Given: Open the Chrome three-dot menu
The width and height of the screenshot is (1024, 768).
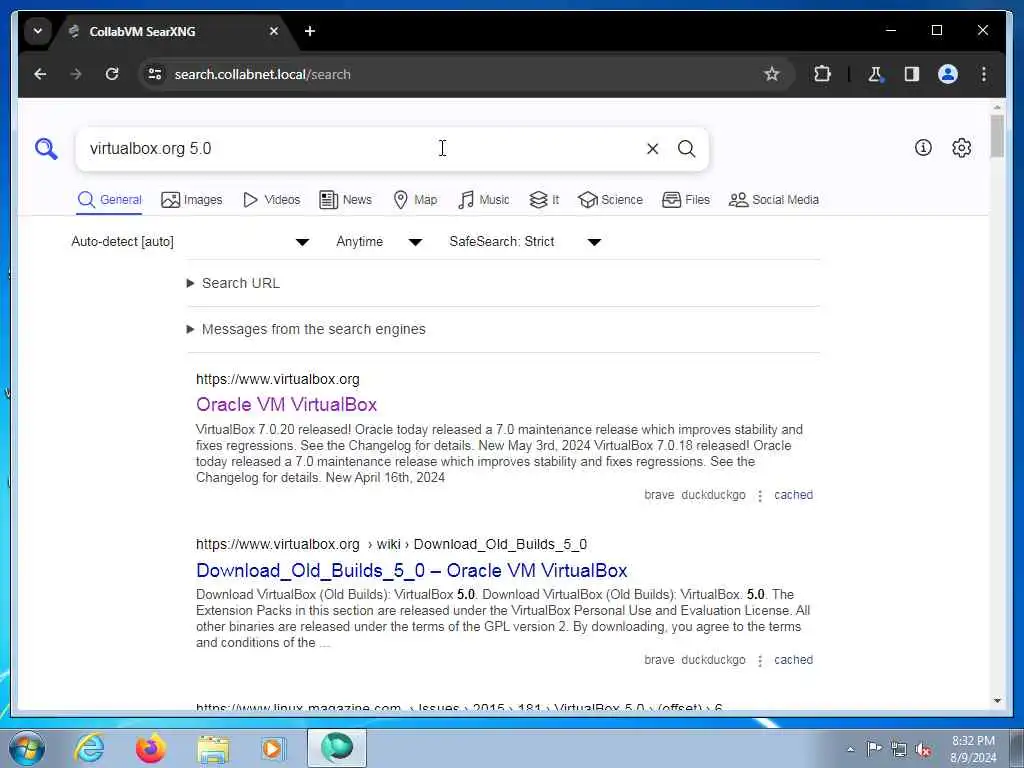Looking at the screenshot, I should [x=984, y=74].
